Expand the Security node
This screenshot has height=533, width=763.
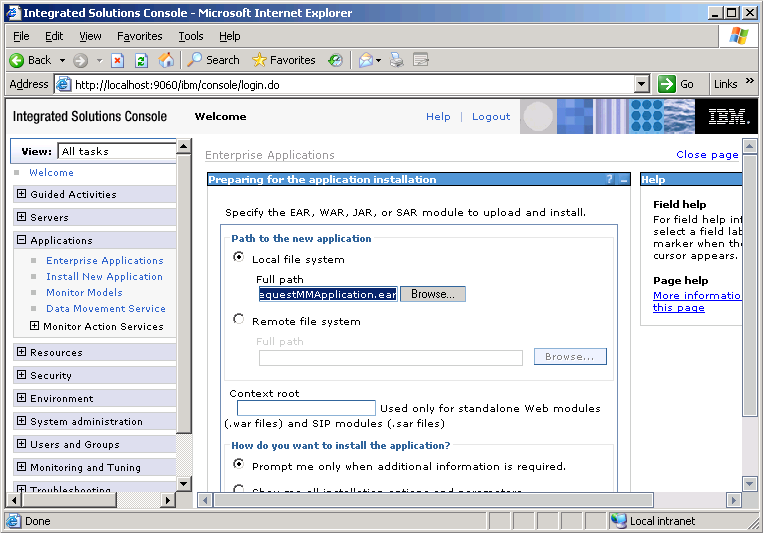[21, 374]
